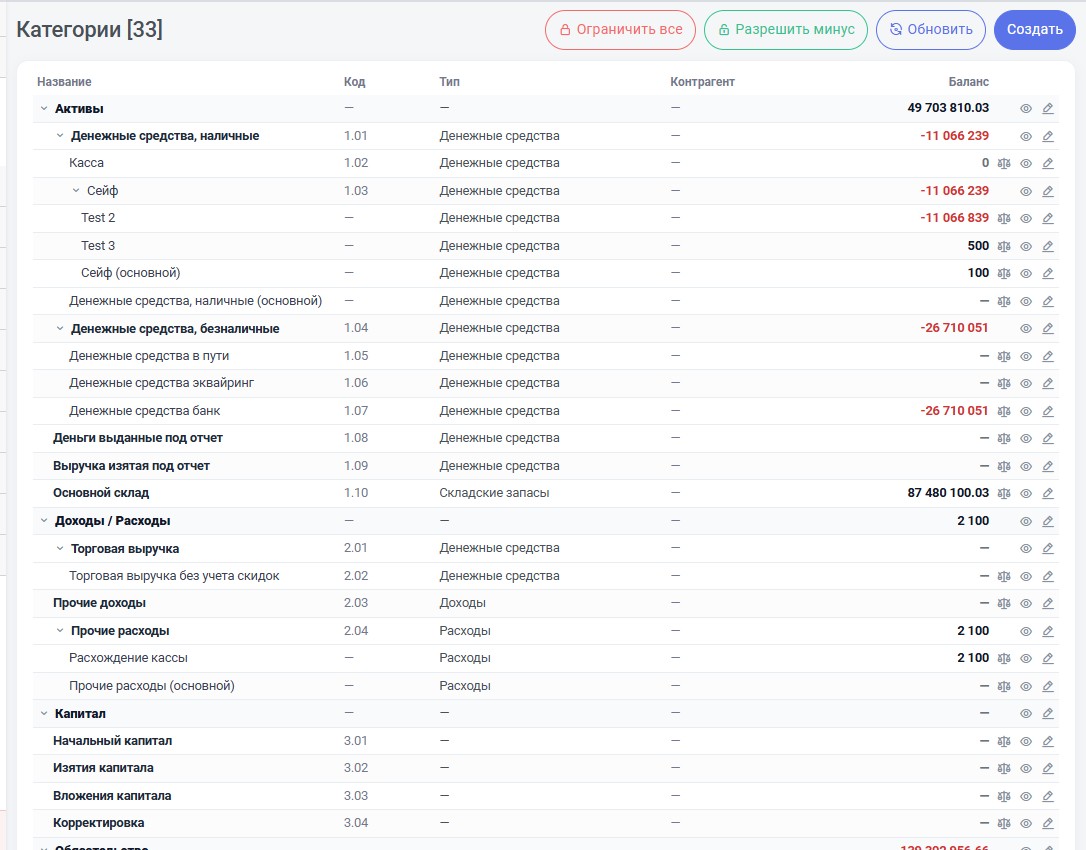Collapse the Сейф subgroup
Viewport: 1086px width, 850px height.
(x=76, y=191)
